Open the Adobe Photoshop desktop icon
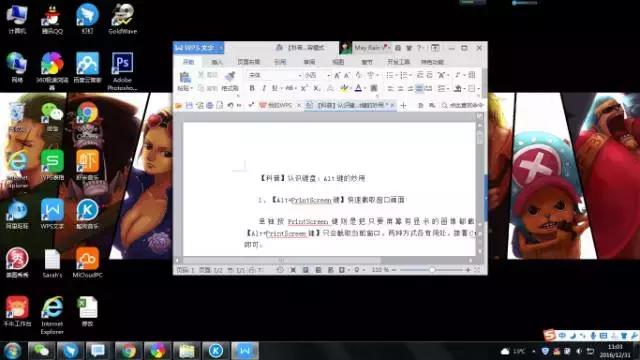Image resolution: width=640 pixels, height=360 pixels. [x=122, y=71]
